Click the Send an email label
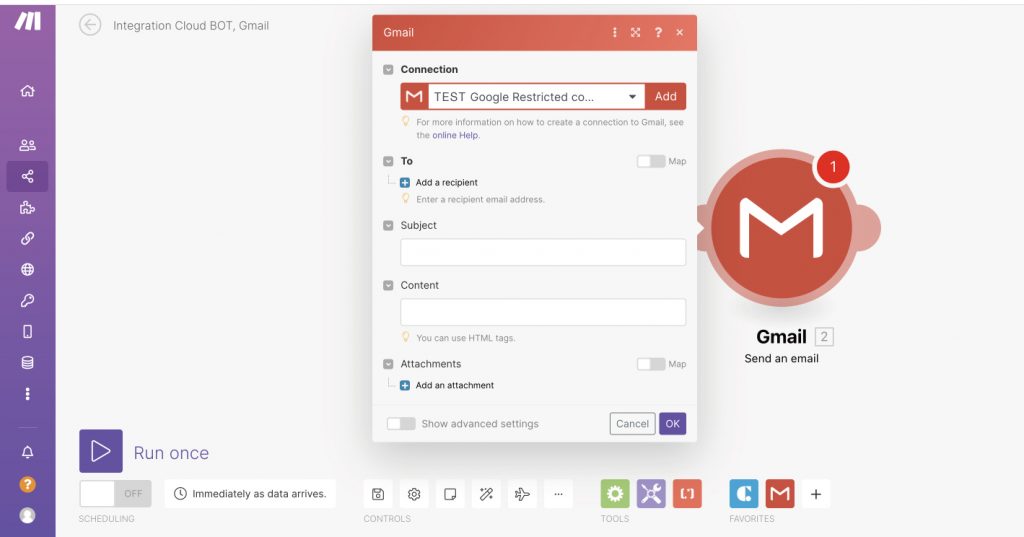This screenshot has height=537, width=1024. point(781,358)
